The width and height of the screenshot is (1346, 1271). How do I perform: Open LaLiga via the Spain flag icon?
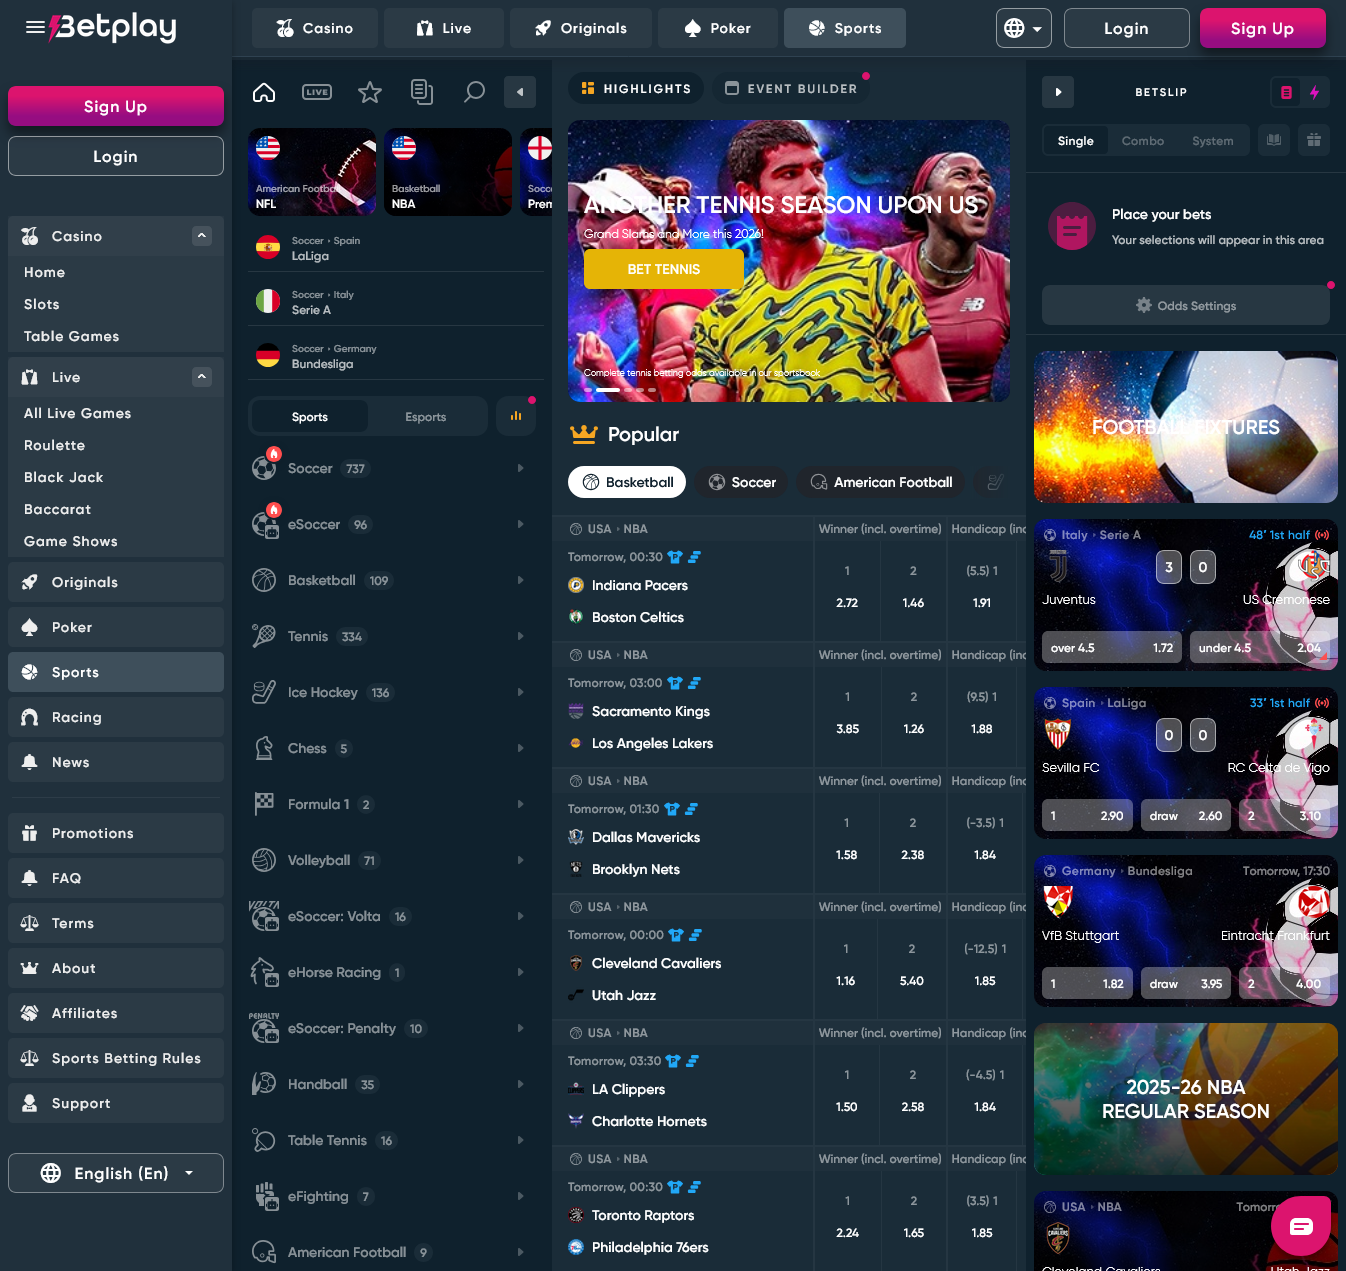(268, 248)
